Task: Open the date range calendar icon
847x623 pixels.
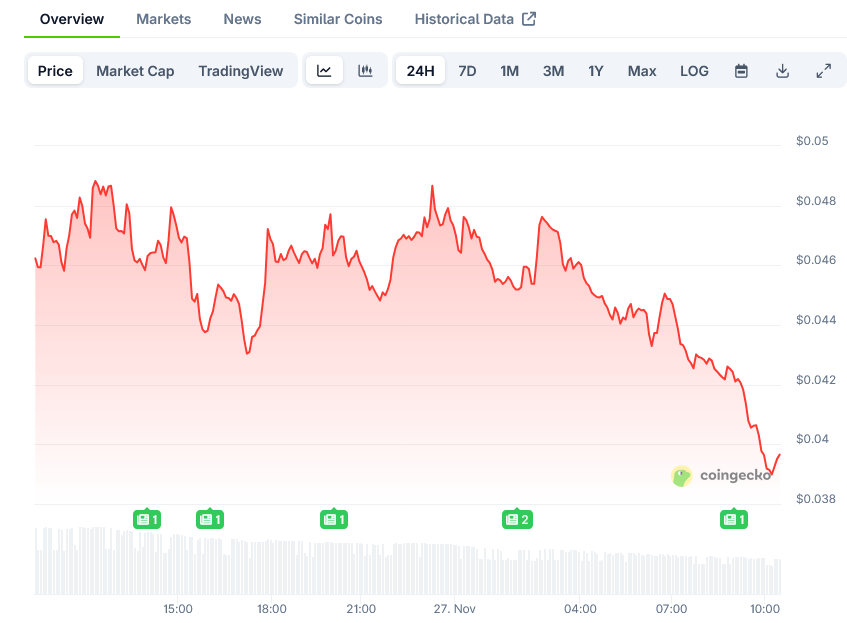Action: pyautogui.click(x=741, y=71)
